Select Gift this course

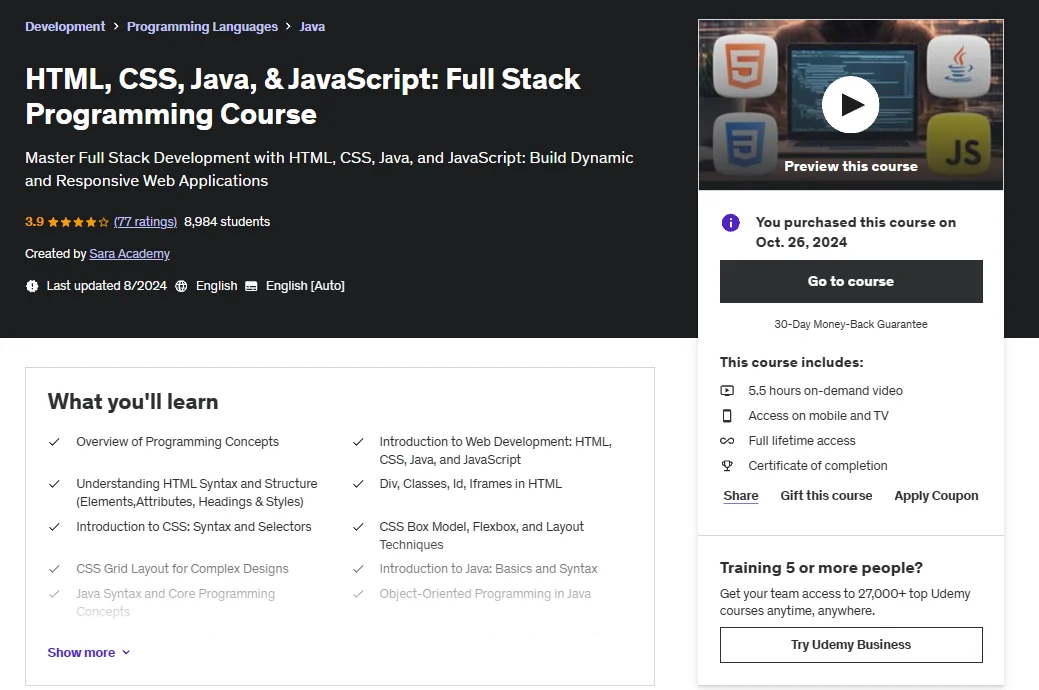point(826,496)
